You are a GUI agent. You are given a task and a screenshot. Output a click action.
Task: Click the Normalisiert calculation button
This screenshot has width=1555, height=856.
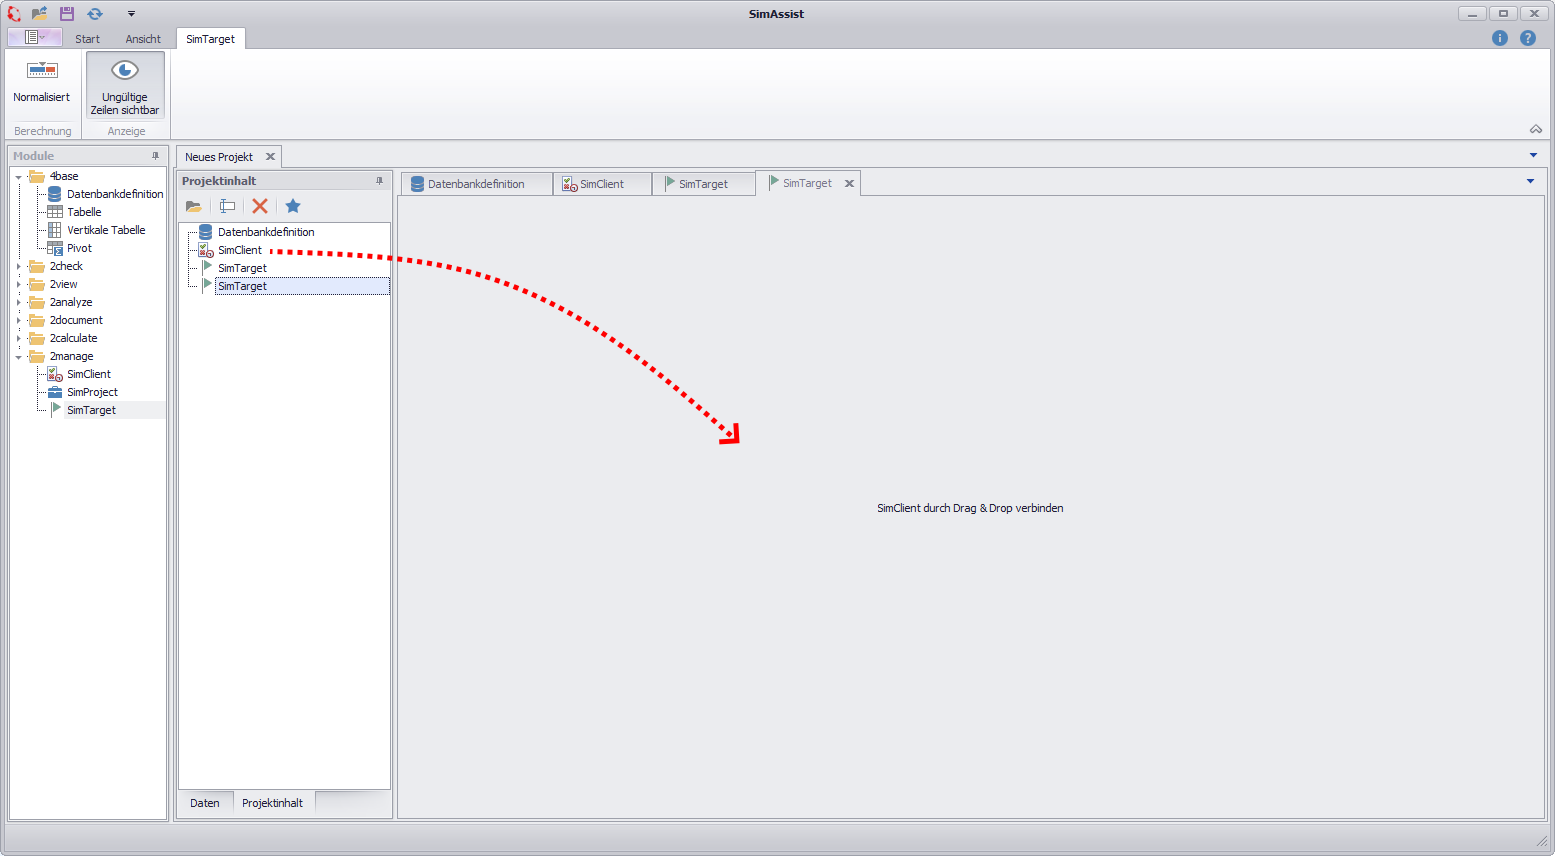click(42, 84)
